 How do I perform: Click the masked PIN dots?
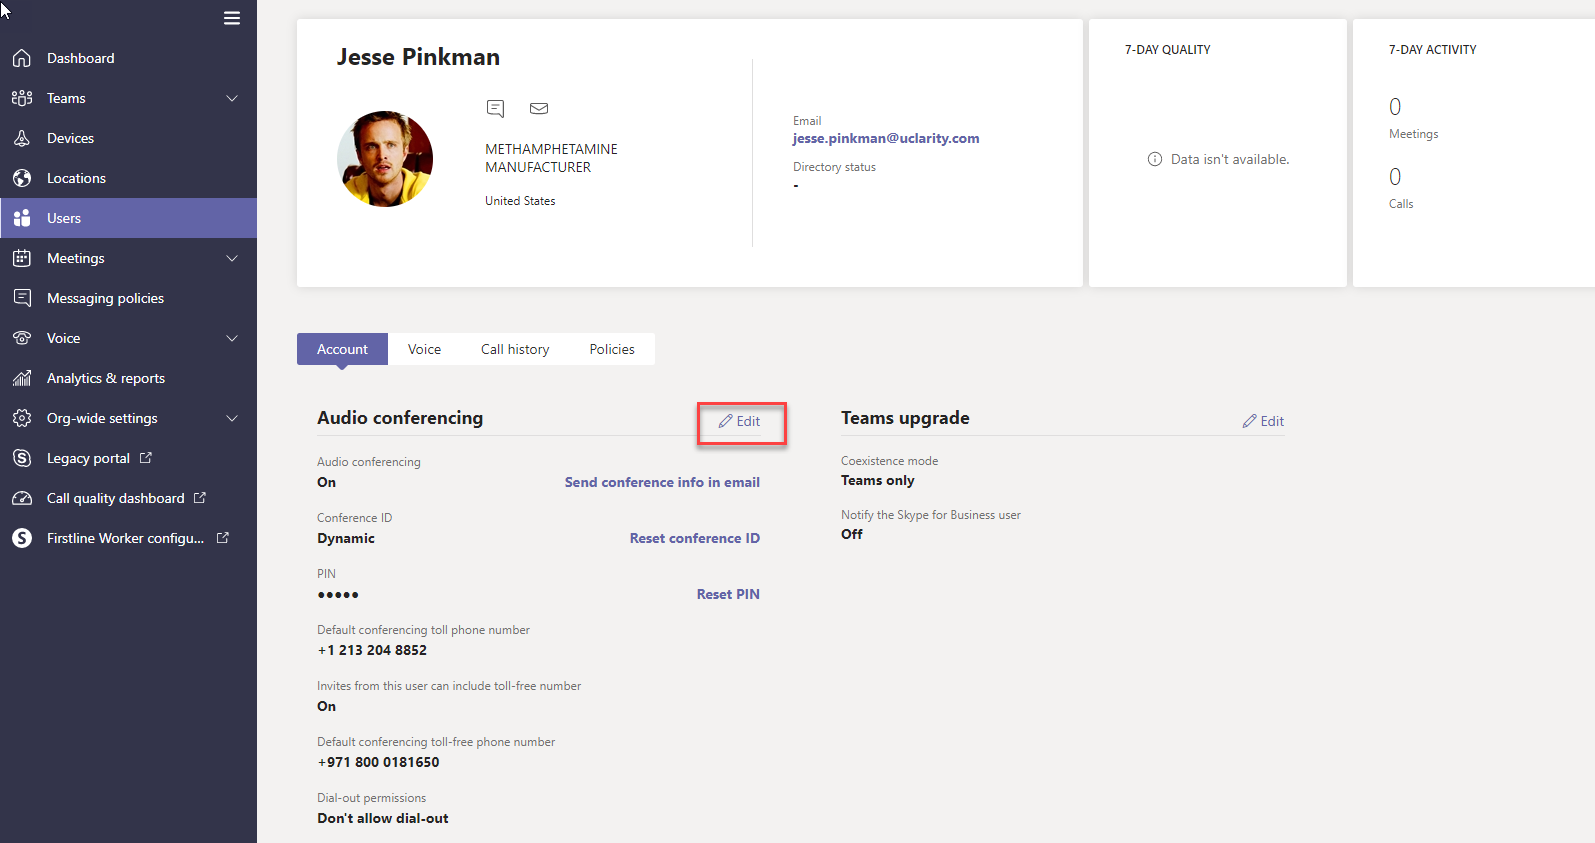coord(338,594)
